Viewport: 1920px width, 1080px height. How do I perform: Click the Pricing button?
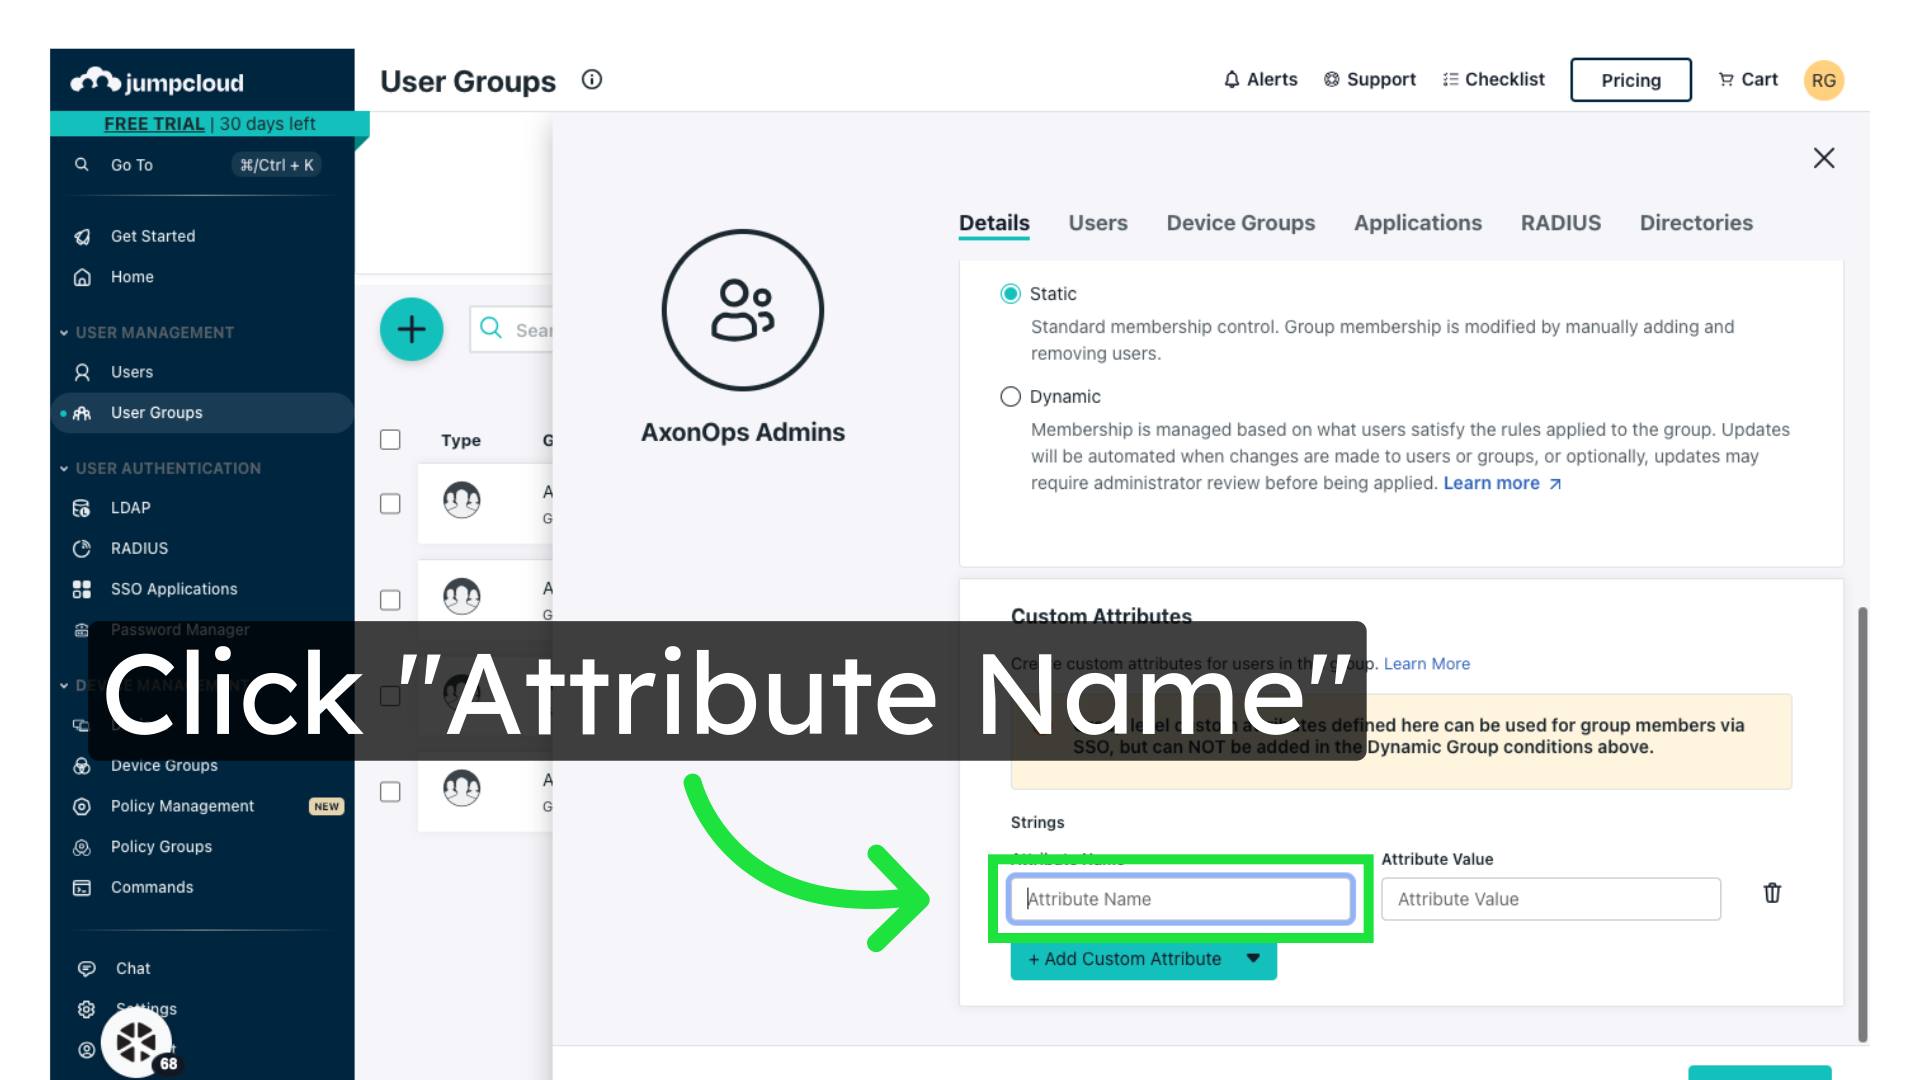(1630, 80)
